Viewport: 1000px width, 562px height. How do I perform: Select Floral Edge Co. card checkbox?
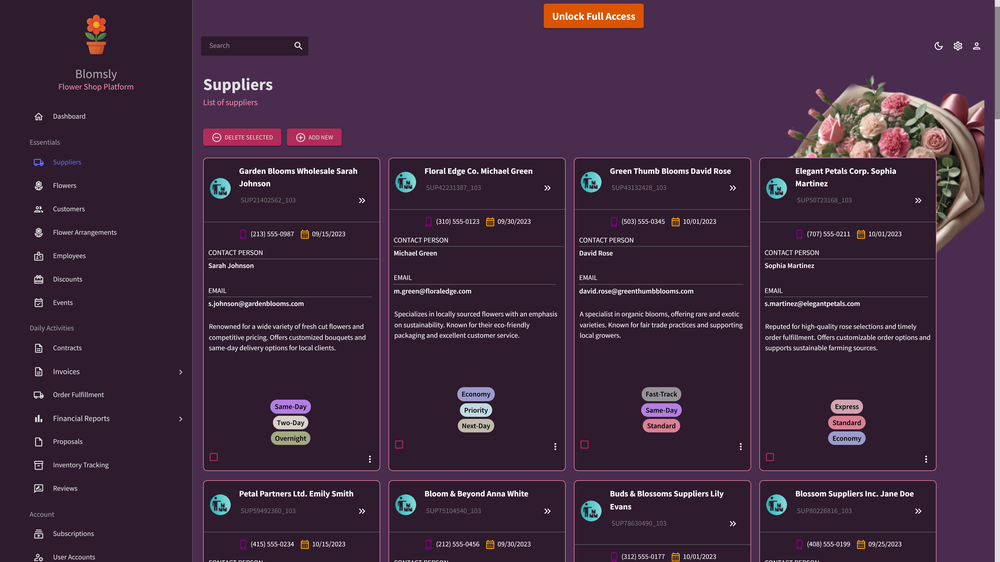[x=399, y=445]
